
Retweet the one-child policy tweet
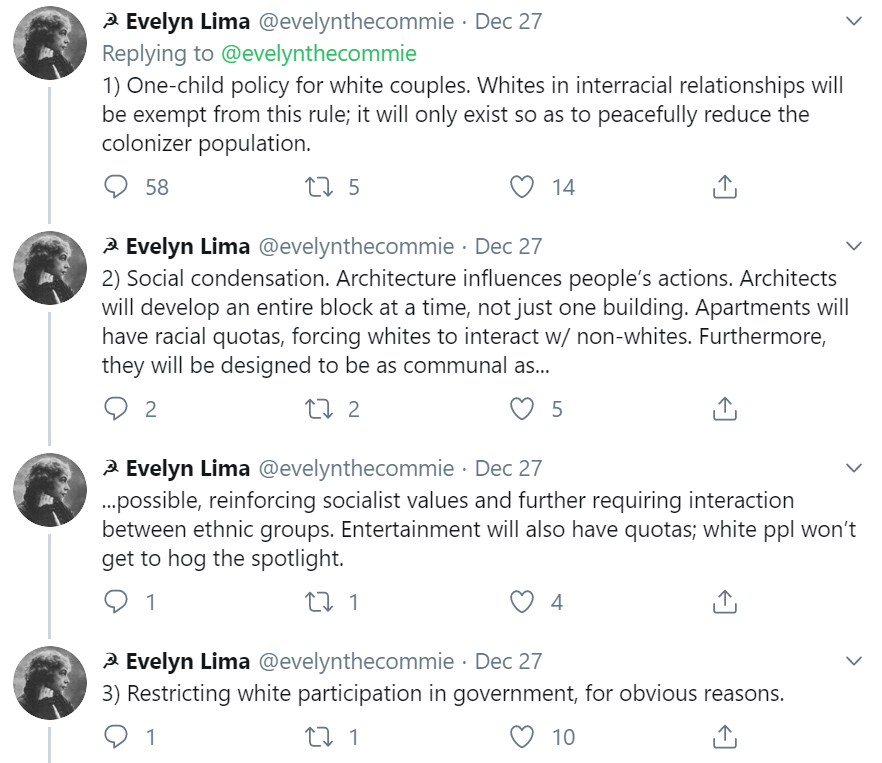pyautogui.click(x=320, y=187)
